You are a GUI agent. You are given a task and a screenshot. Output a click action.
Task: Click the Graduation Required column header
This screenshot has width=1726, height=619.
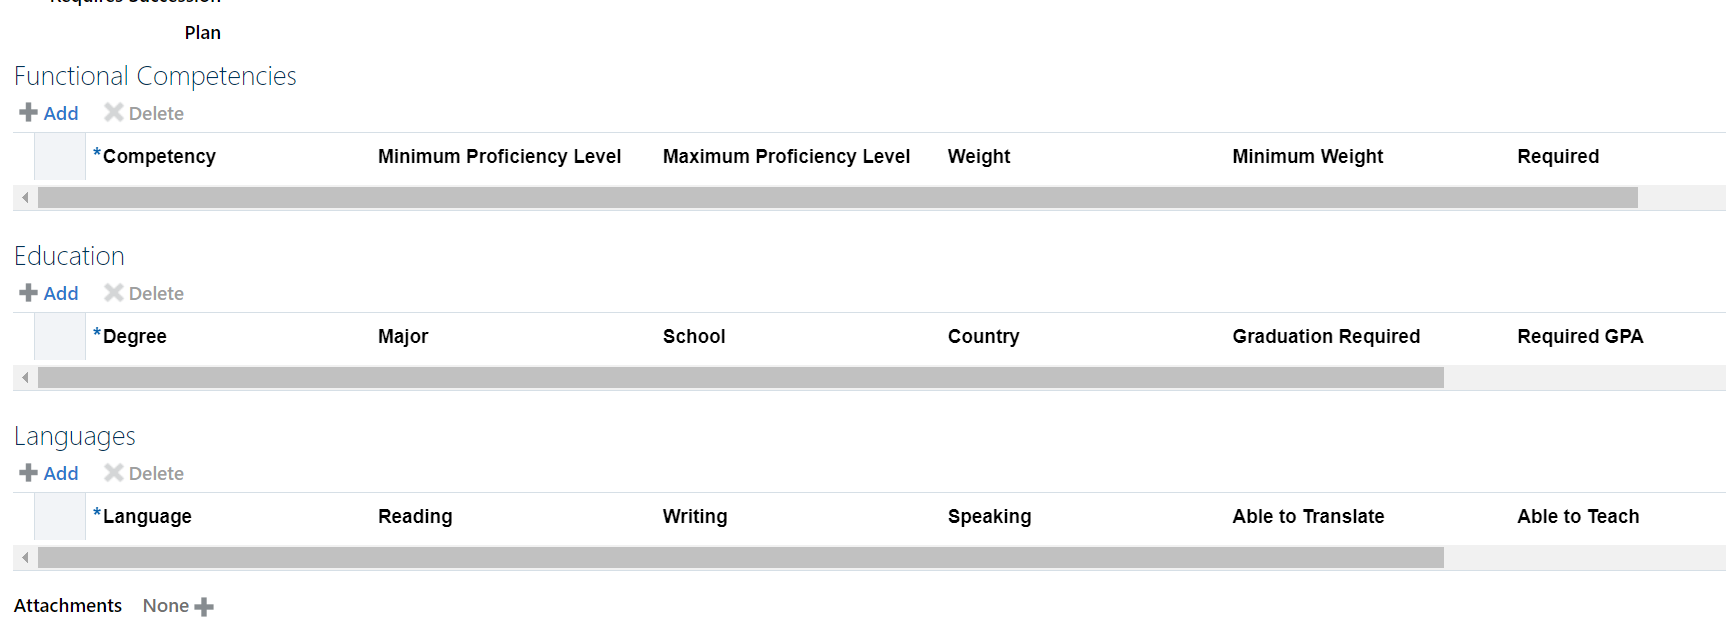pos(1326,336)
